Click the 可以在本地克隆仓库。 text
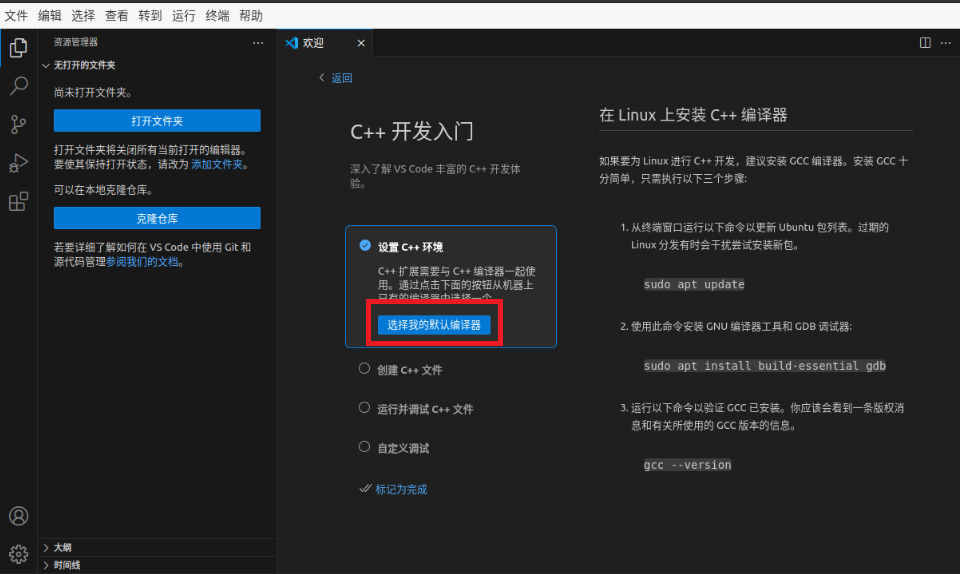The height and width of the screenshot is (574, 960). click(x=103, y=190)
